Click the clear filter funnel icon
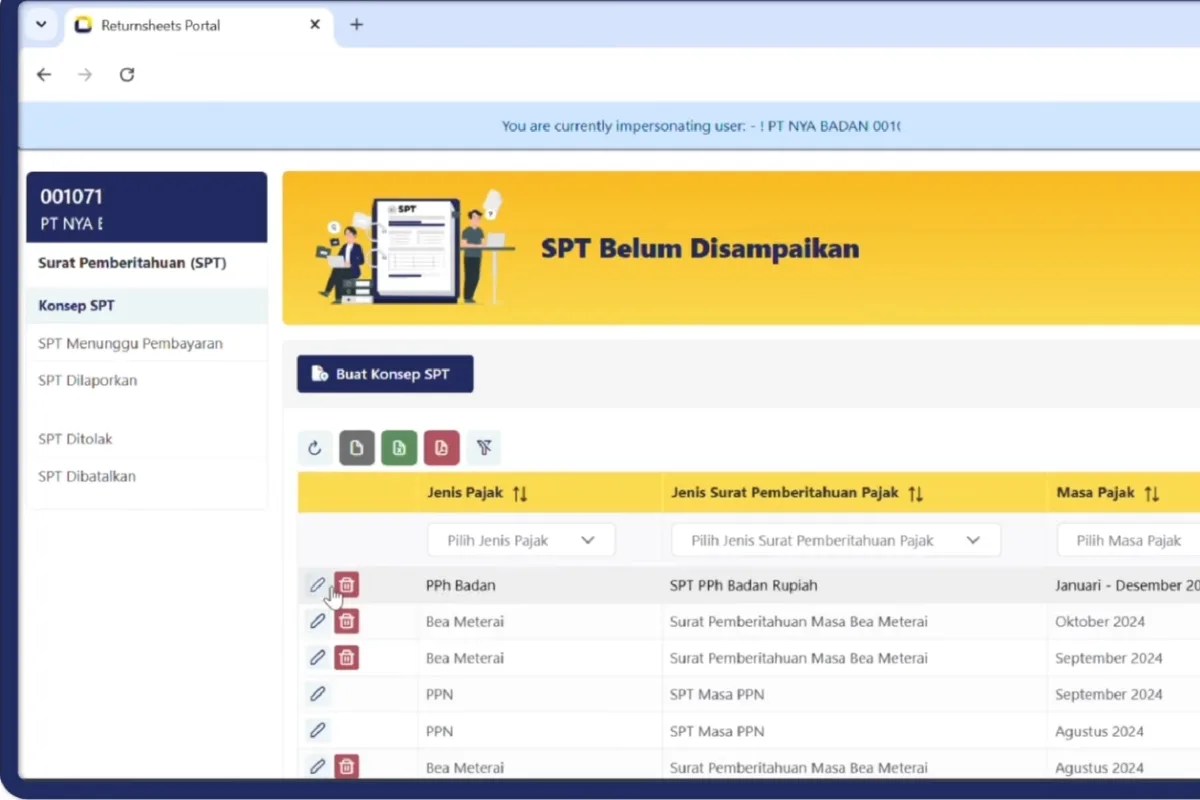Viewport: 1200px width, 800px height. (484, 448)
